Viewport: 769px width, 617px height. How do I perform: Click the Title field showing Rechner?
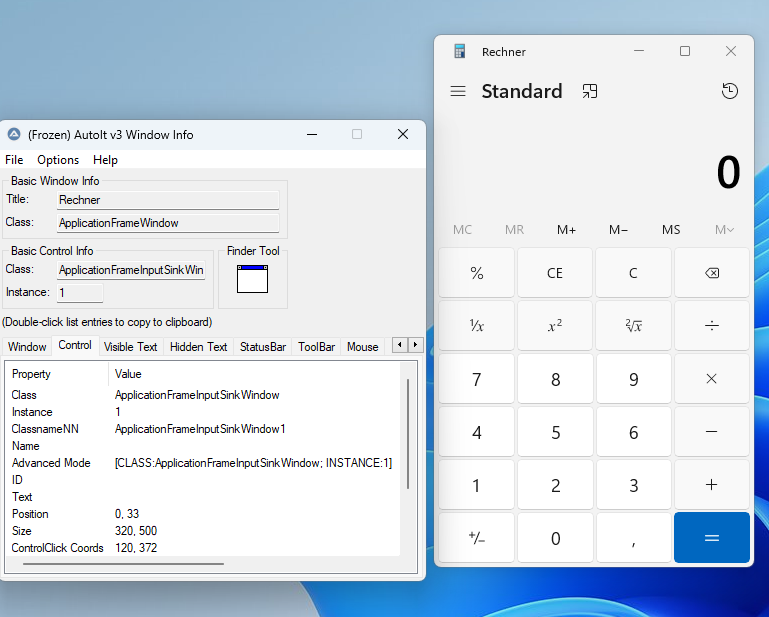point(168,200)
